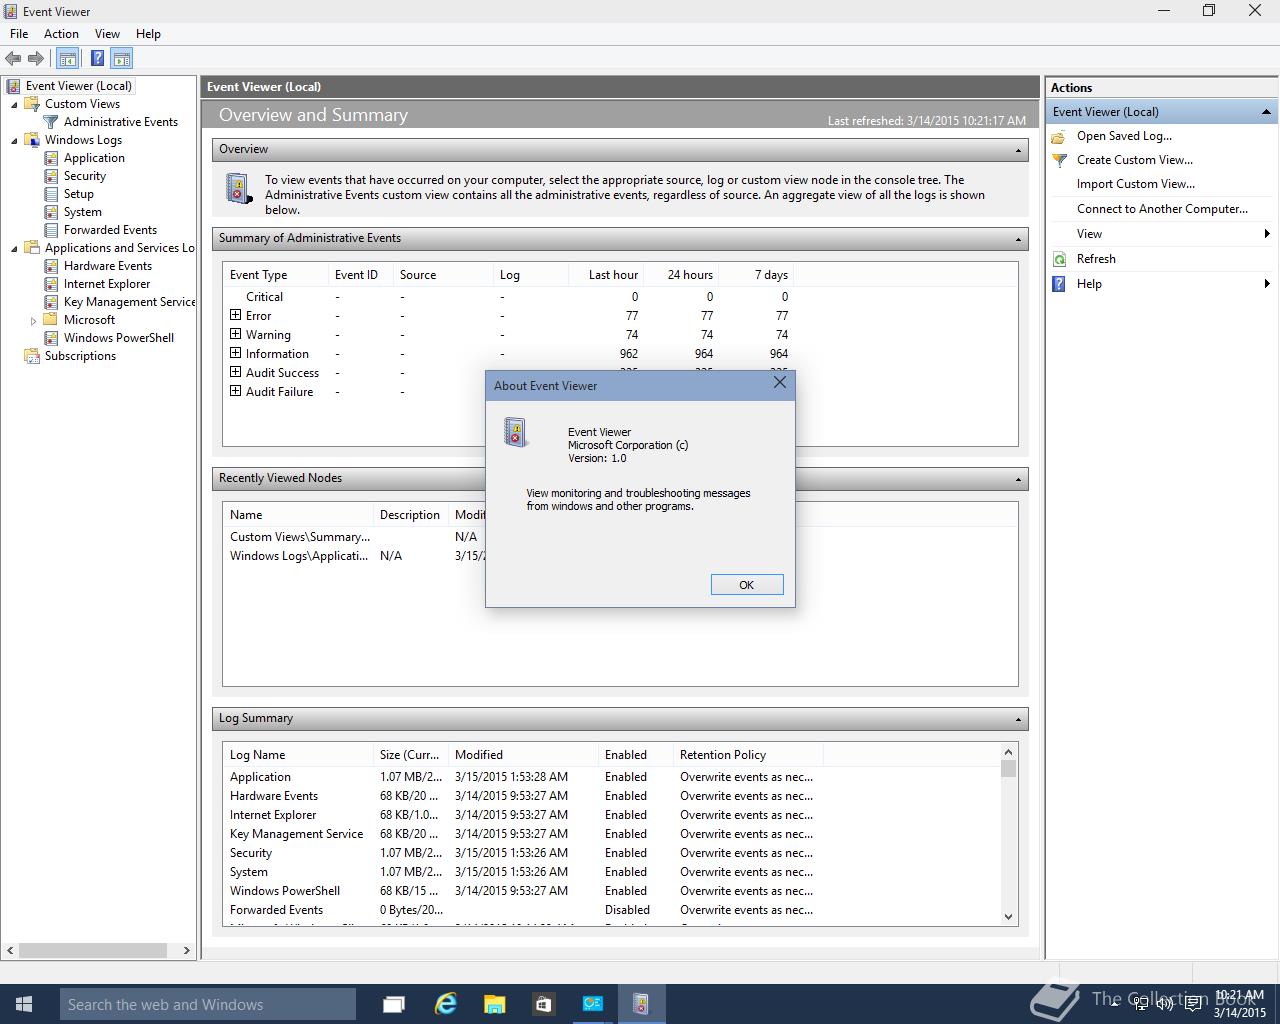
Task: Open the Help menu in menu bar
Action: [x=148, y=34]
